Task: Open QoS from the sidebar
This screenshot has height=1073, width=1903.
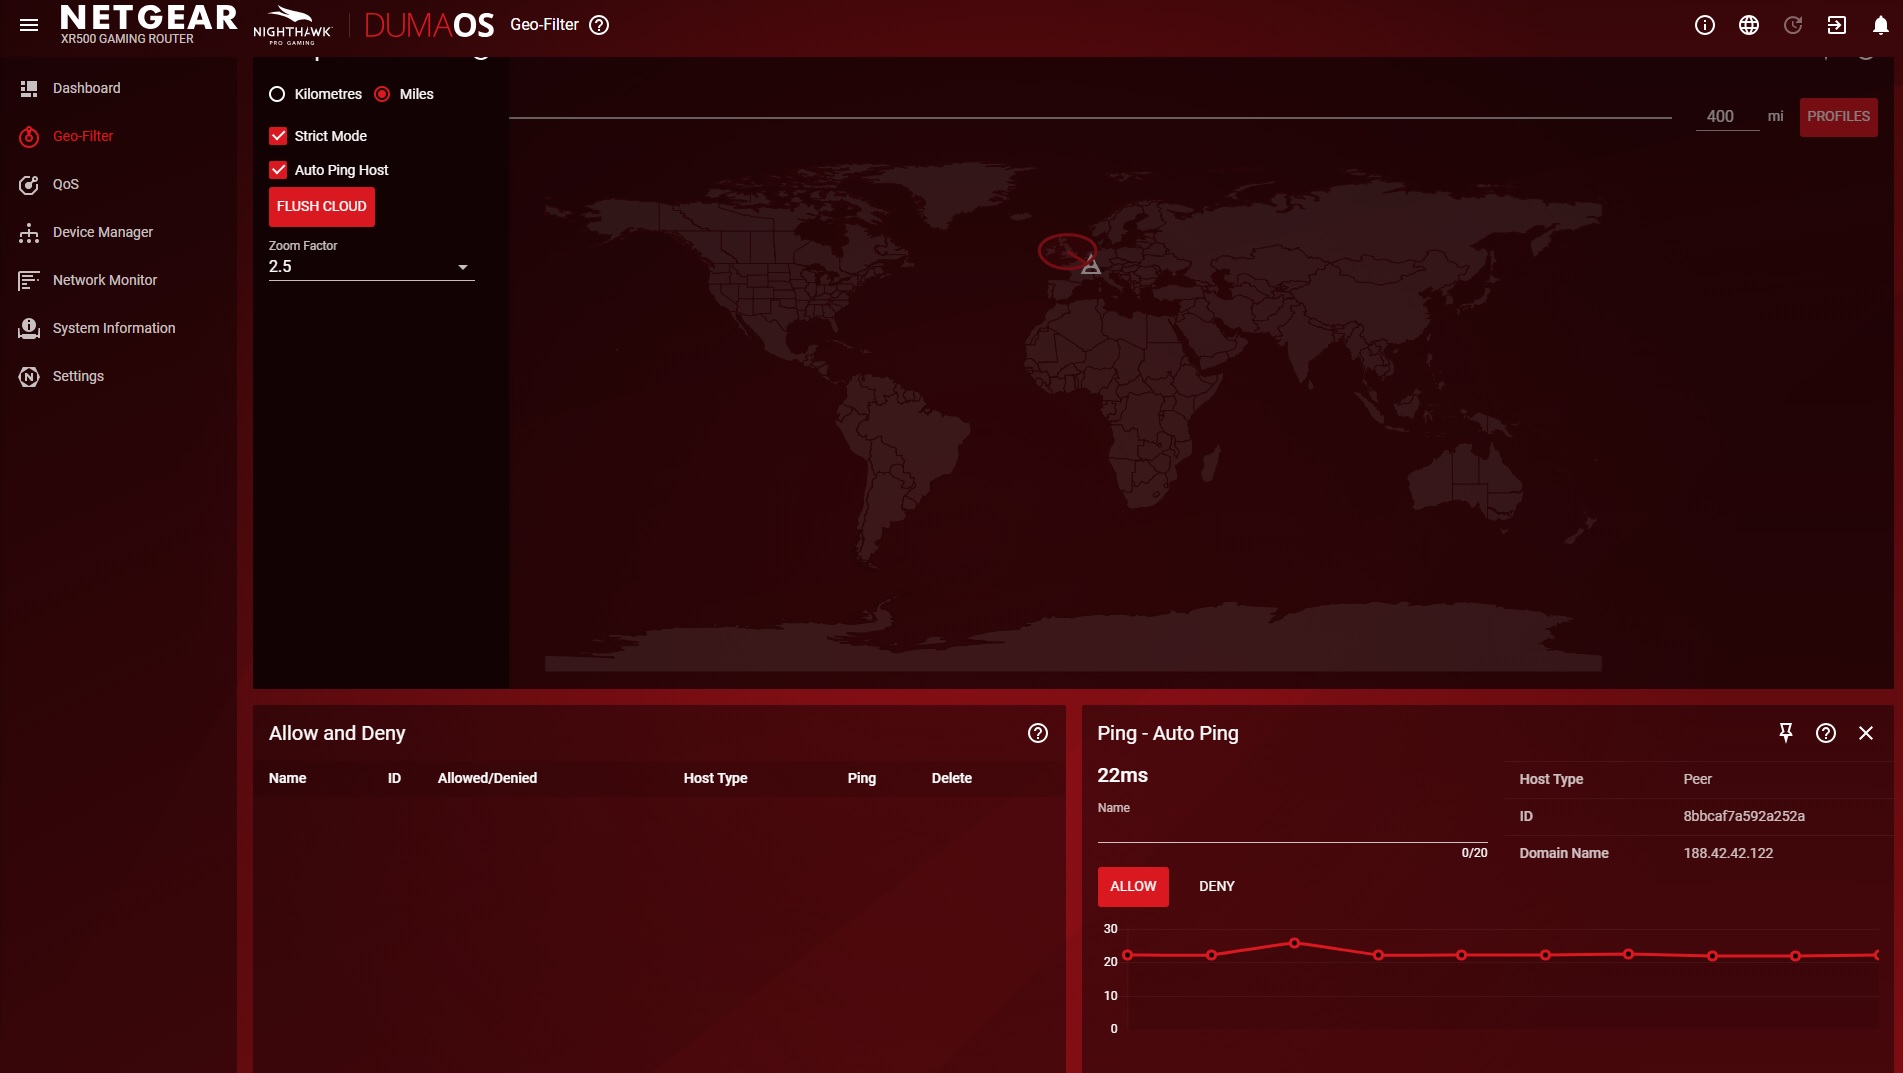Action: coord(66,184)
